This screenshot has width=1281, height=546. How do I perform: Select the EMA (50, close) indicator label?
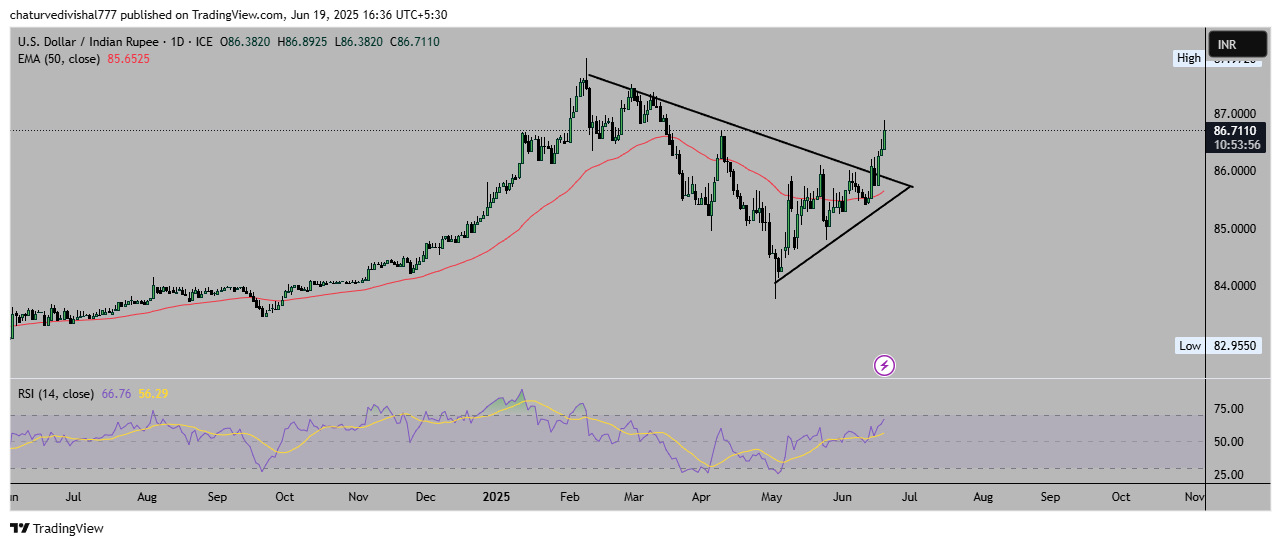click(x=59, y=58)
